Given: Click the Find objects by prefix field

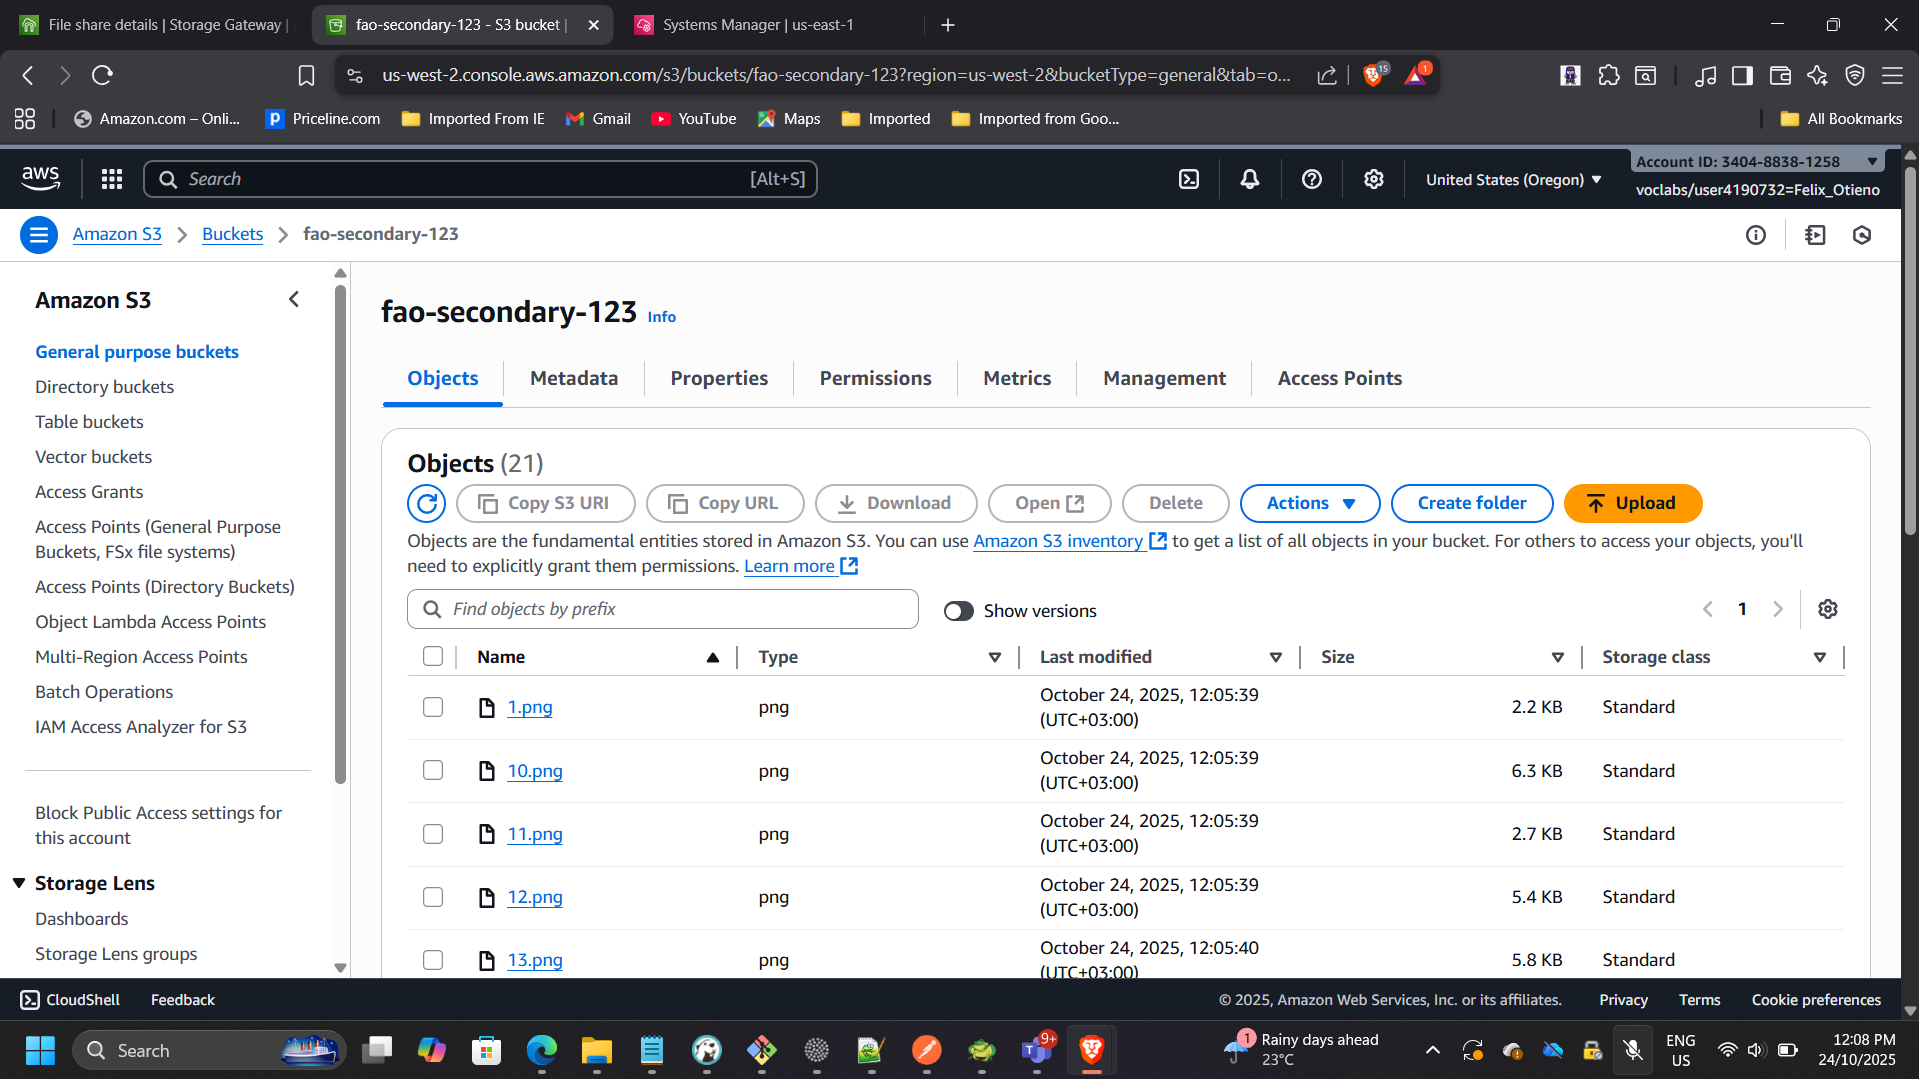Looking at the screenshot, I should 662,609.
